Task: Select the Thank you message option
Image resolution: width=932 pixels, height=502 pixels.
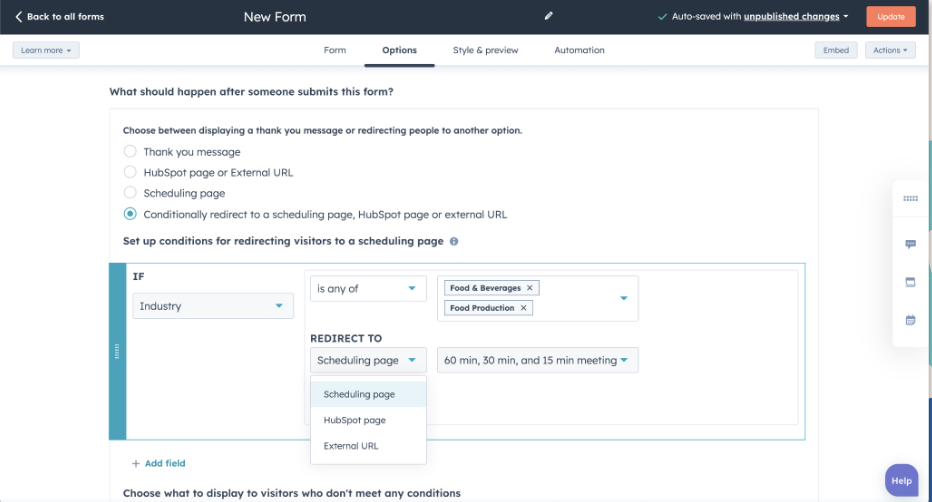Action: [130, 152]
